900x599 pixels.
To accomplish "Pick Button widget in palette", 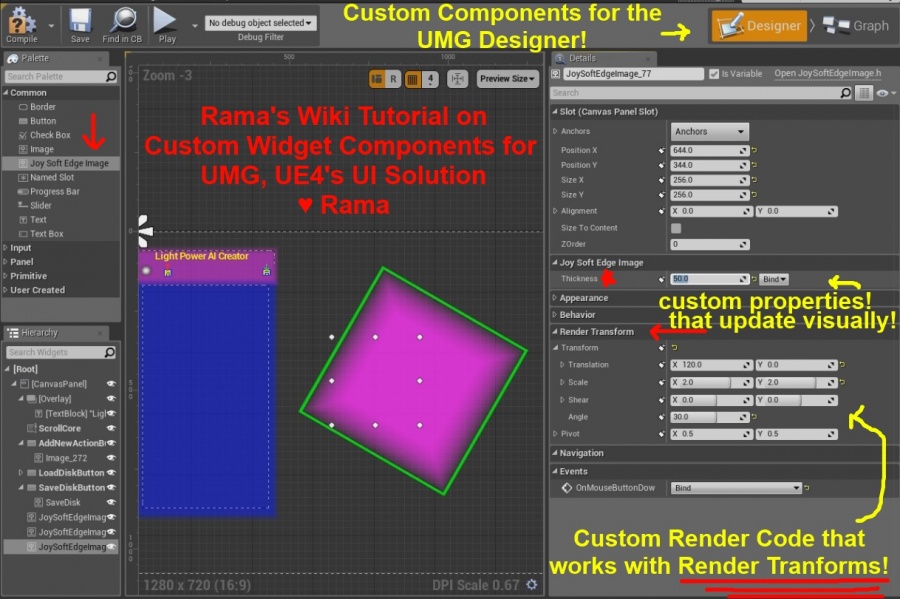I will pyautogui.click(x=43, y=121).
